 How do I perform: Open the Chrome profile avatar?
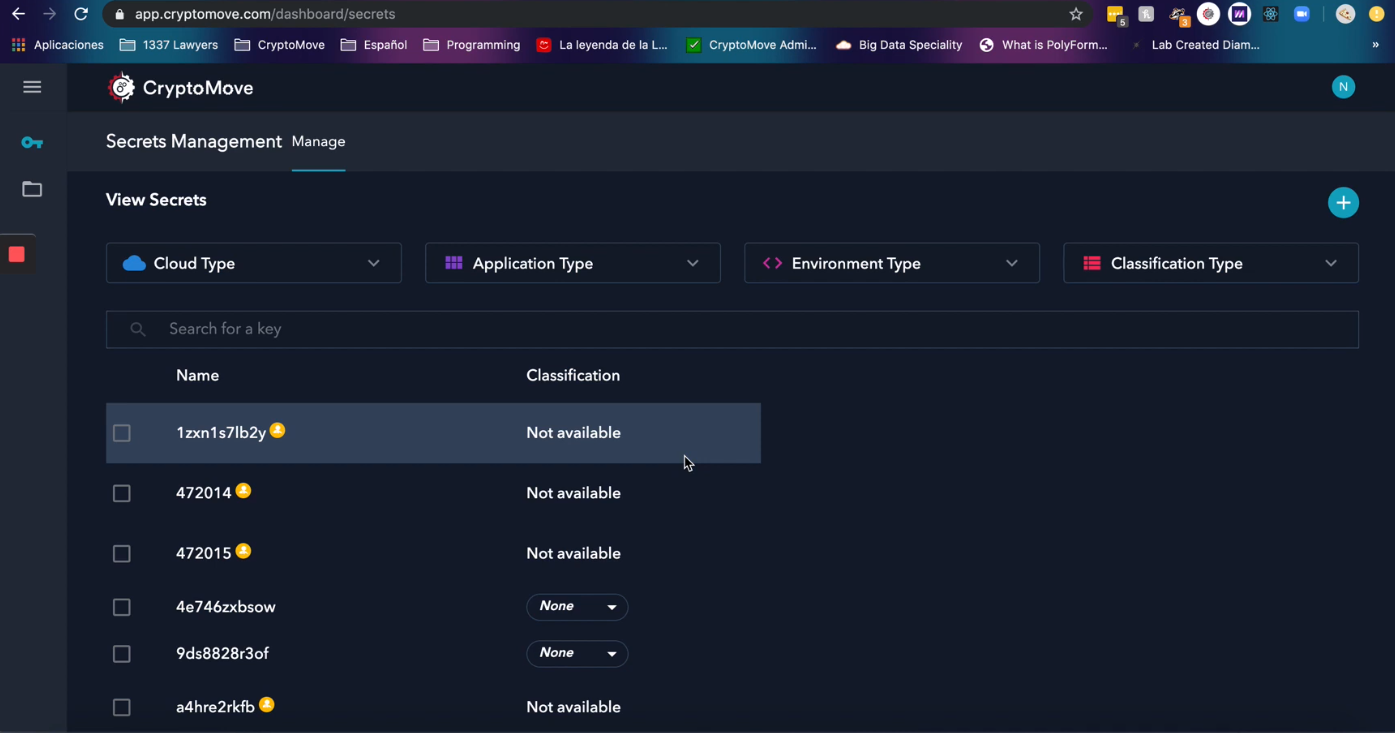pos(1345,14)
